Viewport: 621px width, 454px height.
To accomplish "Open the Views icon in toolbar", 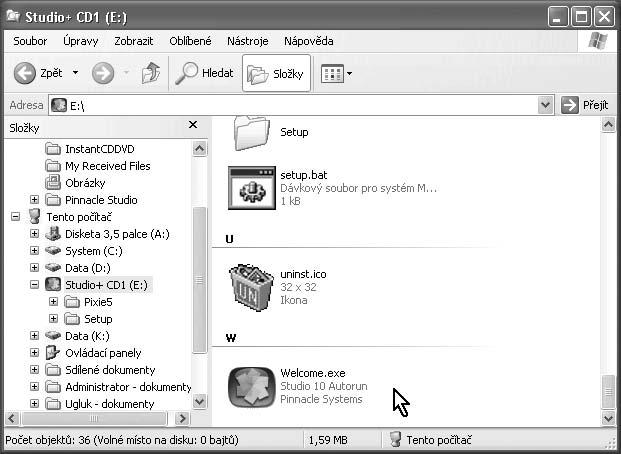I will pos(332,74).
